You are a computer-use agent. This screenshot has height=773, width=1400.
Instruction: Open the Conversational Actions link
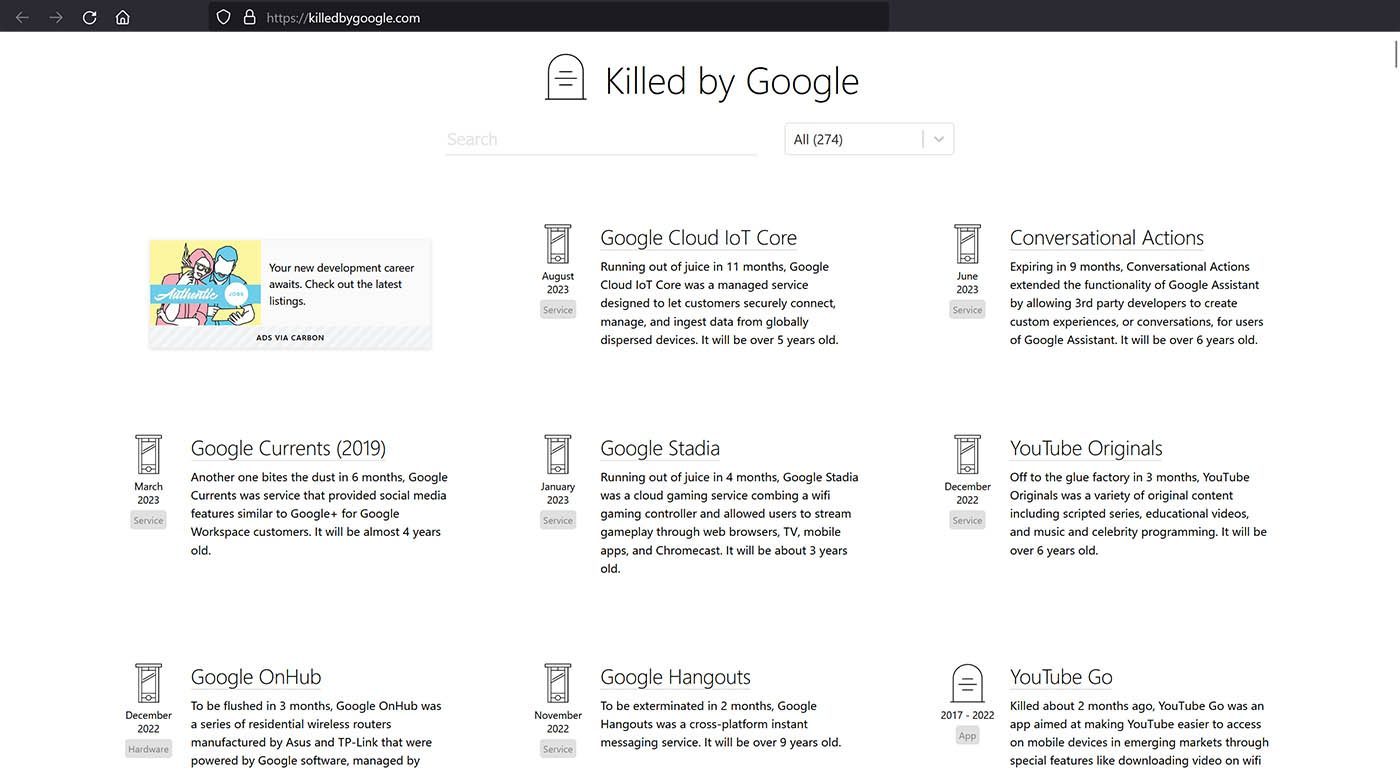(1106, 238)
